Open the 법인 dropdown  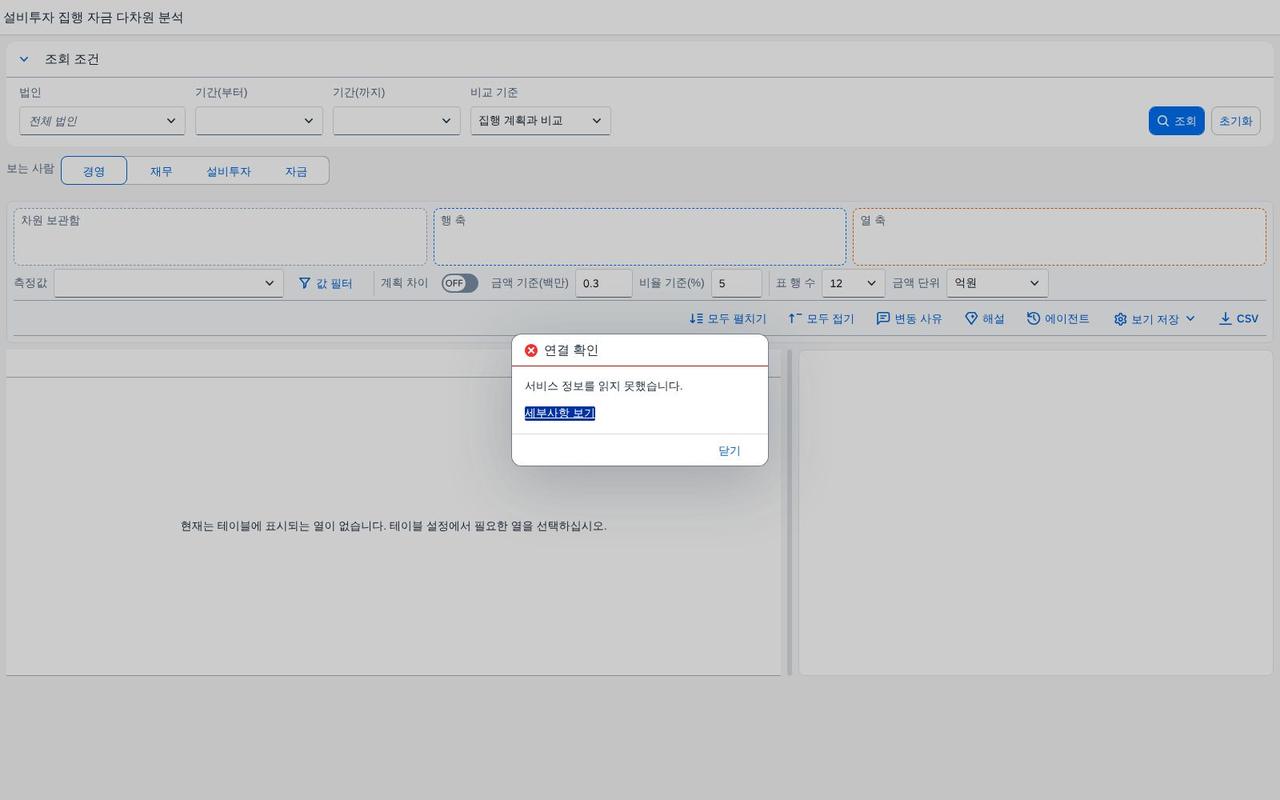102,121
